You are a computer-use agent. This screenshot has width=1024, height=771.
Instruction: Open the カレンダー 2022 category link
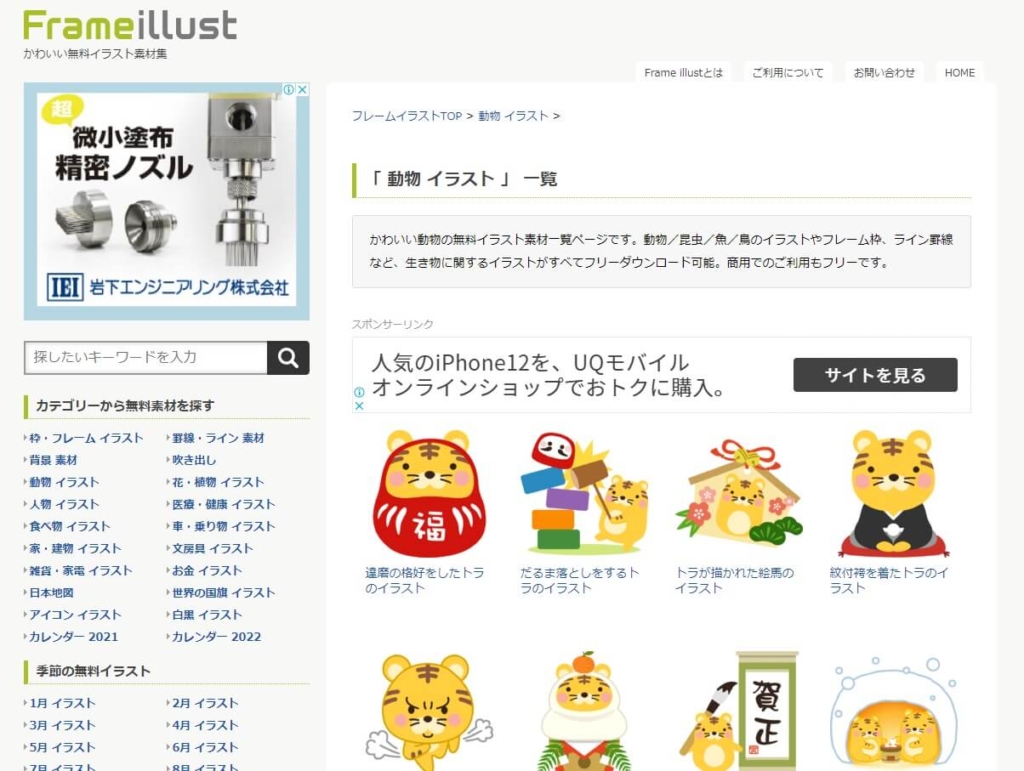point(216,637)
